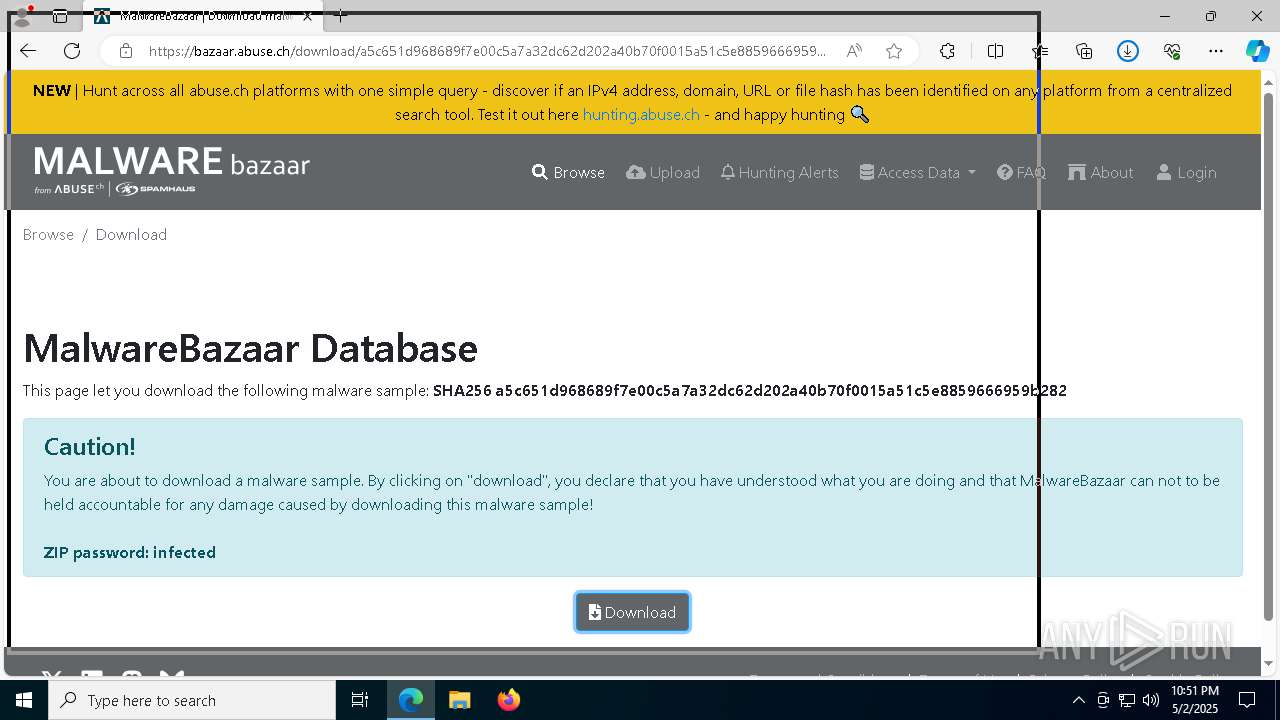Show hidden system tray icons
Image resolution: width=1280 pixels, height=720 pixels.
point(1078,700)
